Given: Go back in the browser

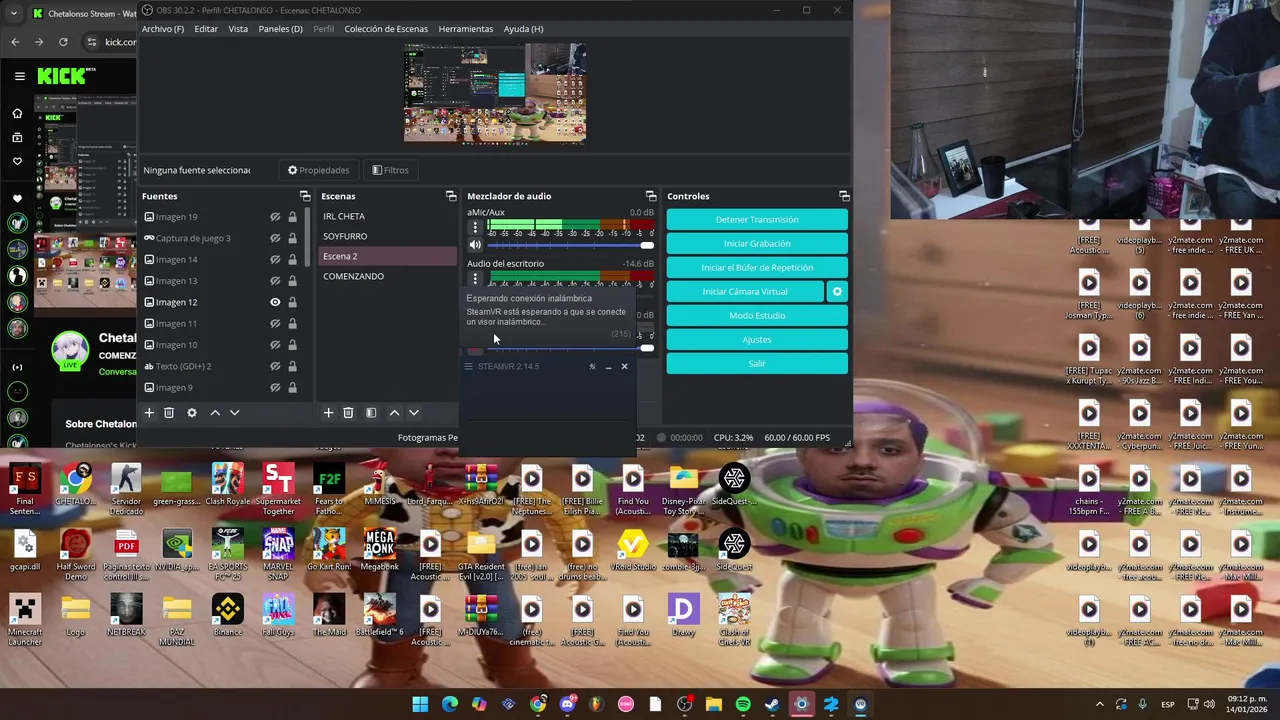Looking at the screenshot, I should coord(15,42).
